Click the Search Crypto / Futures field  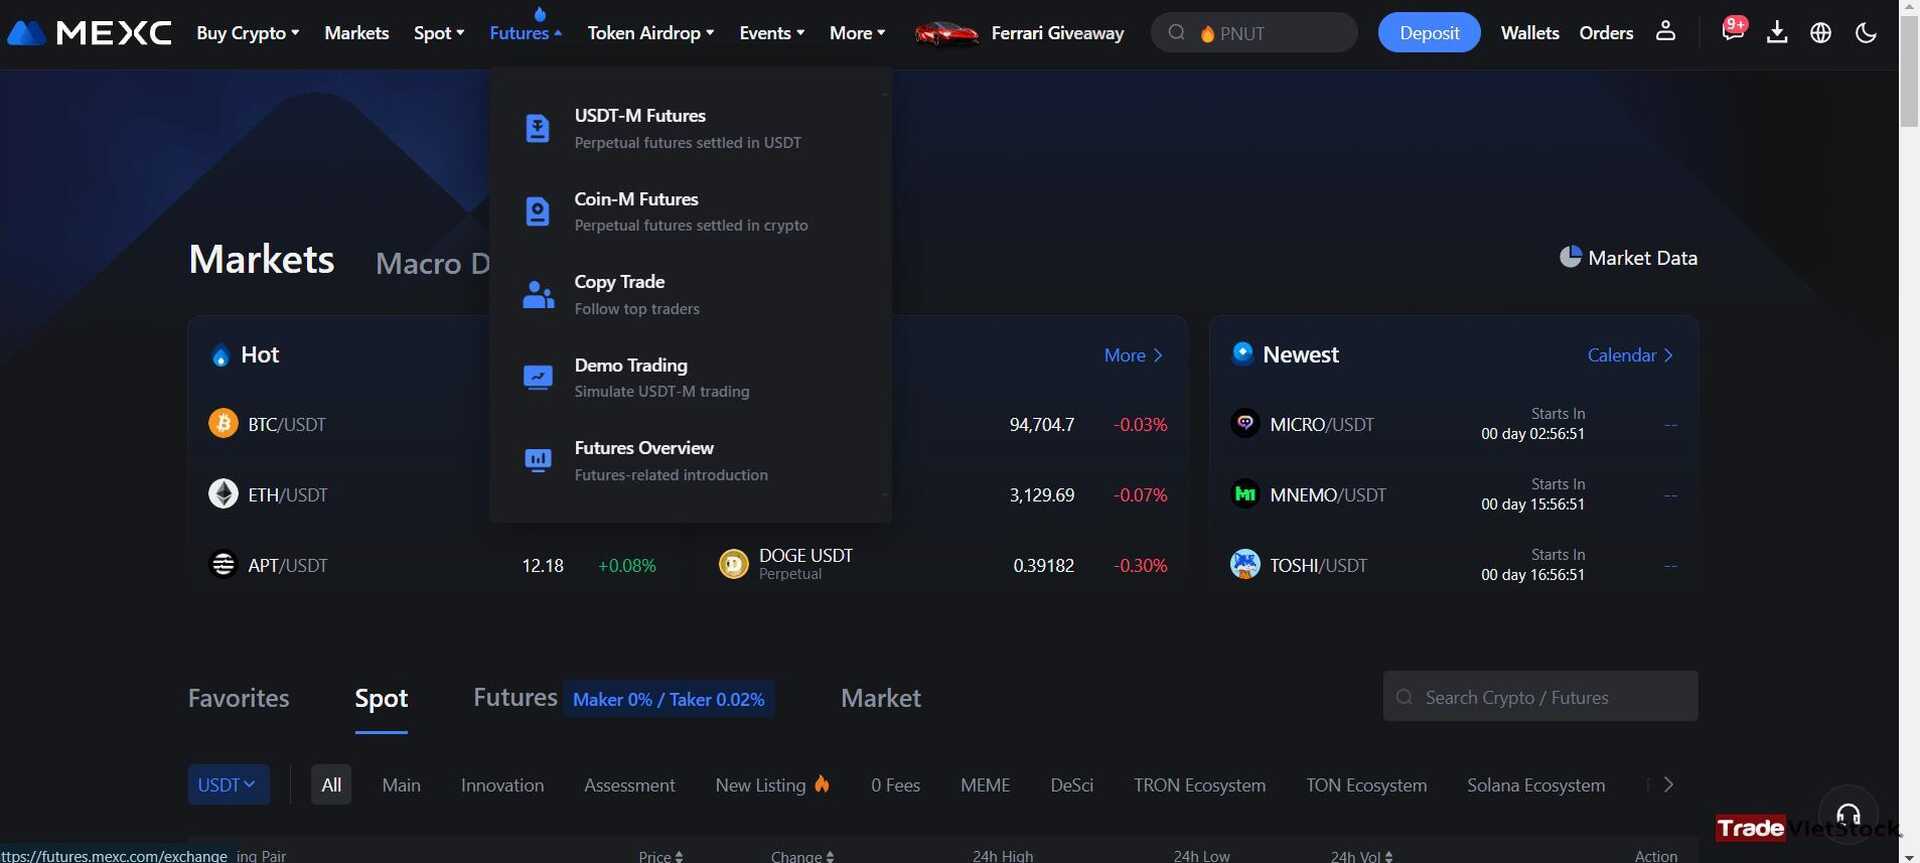[1540, 696]
